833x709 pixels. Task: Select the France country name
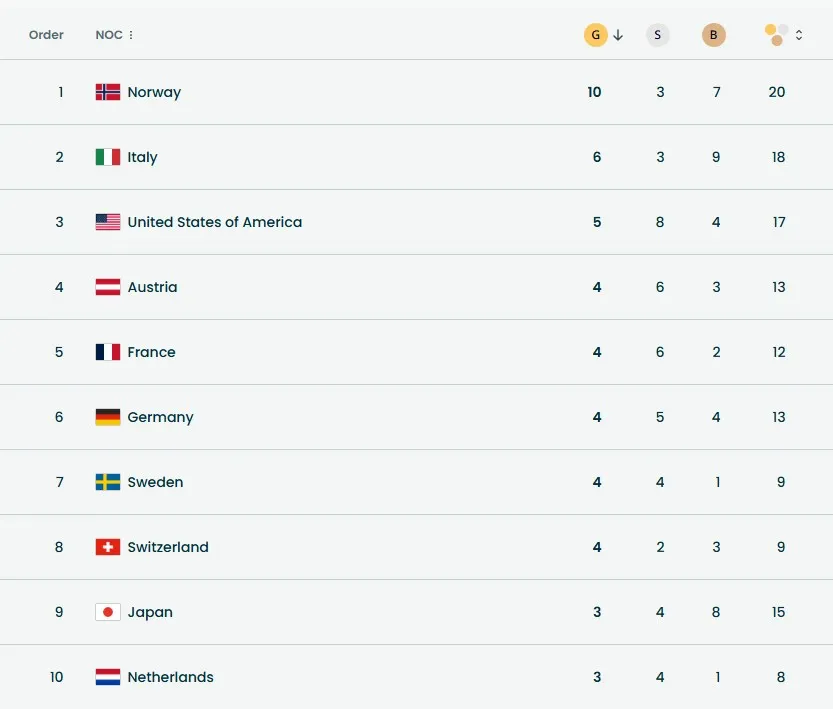tap(151, 352)
